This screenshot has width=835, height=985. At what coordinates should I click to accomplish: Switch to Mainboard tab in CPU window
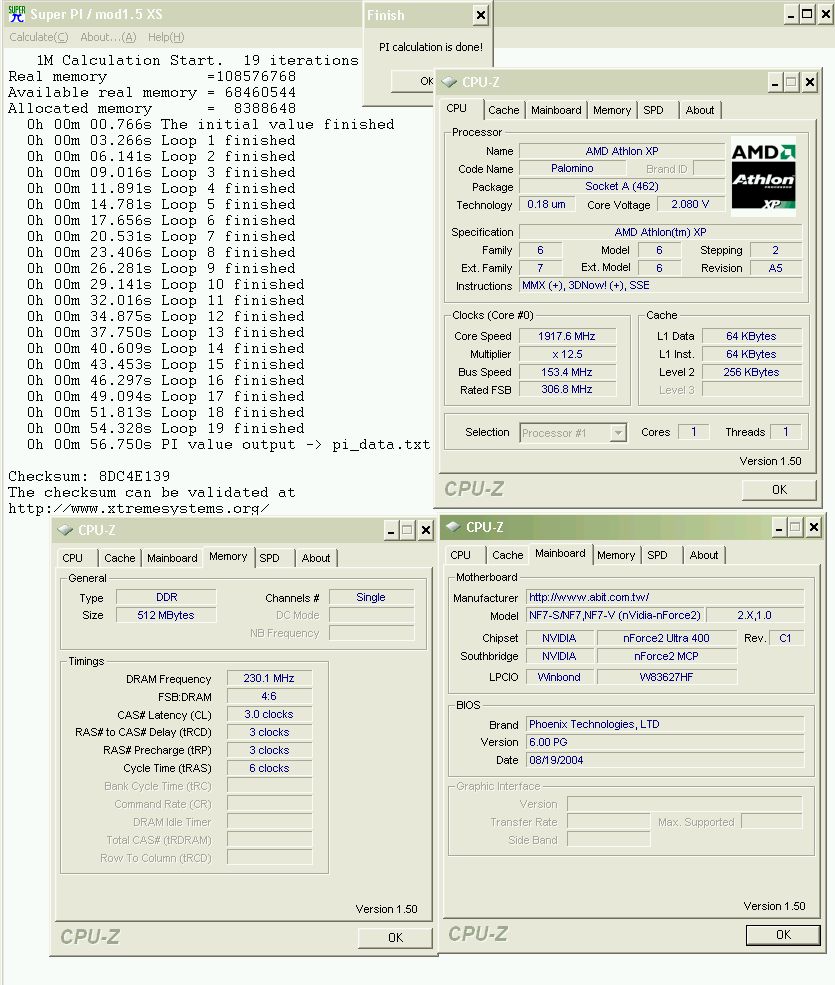[x=556, y=110]
